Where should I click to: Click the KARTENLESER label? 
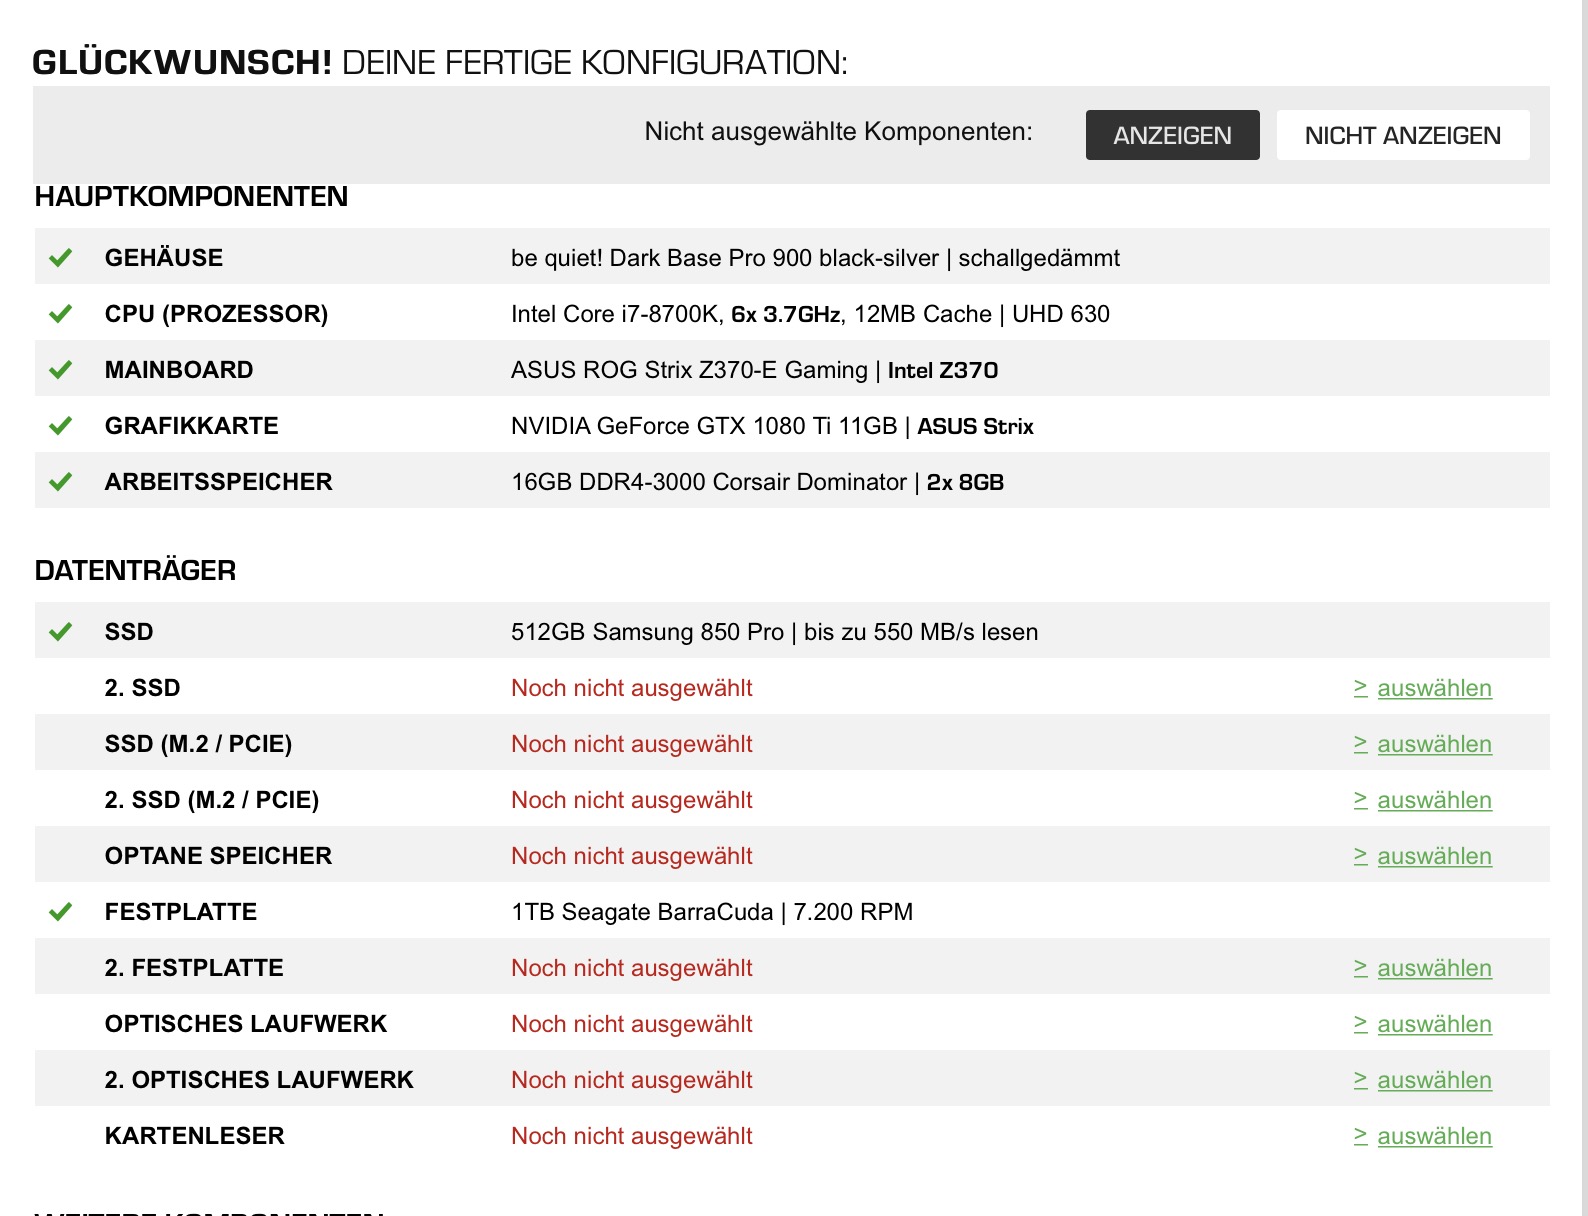[195, 1136]
